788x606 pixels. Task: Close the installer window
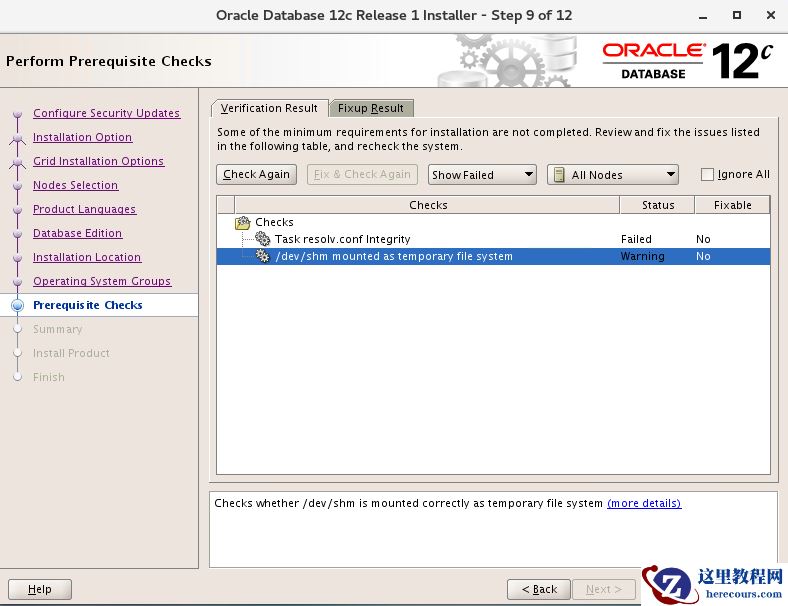(770, 16)
